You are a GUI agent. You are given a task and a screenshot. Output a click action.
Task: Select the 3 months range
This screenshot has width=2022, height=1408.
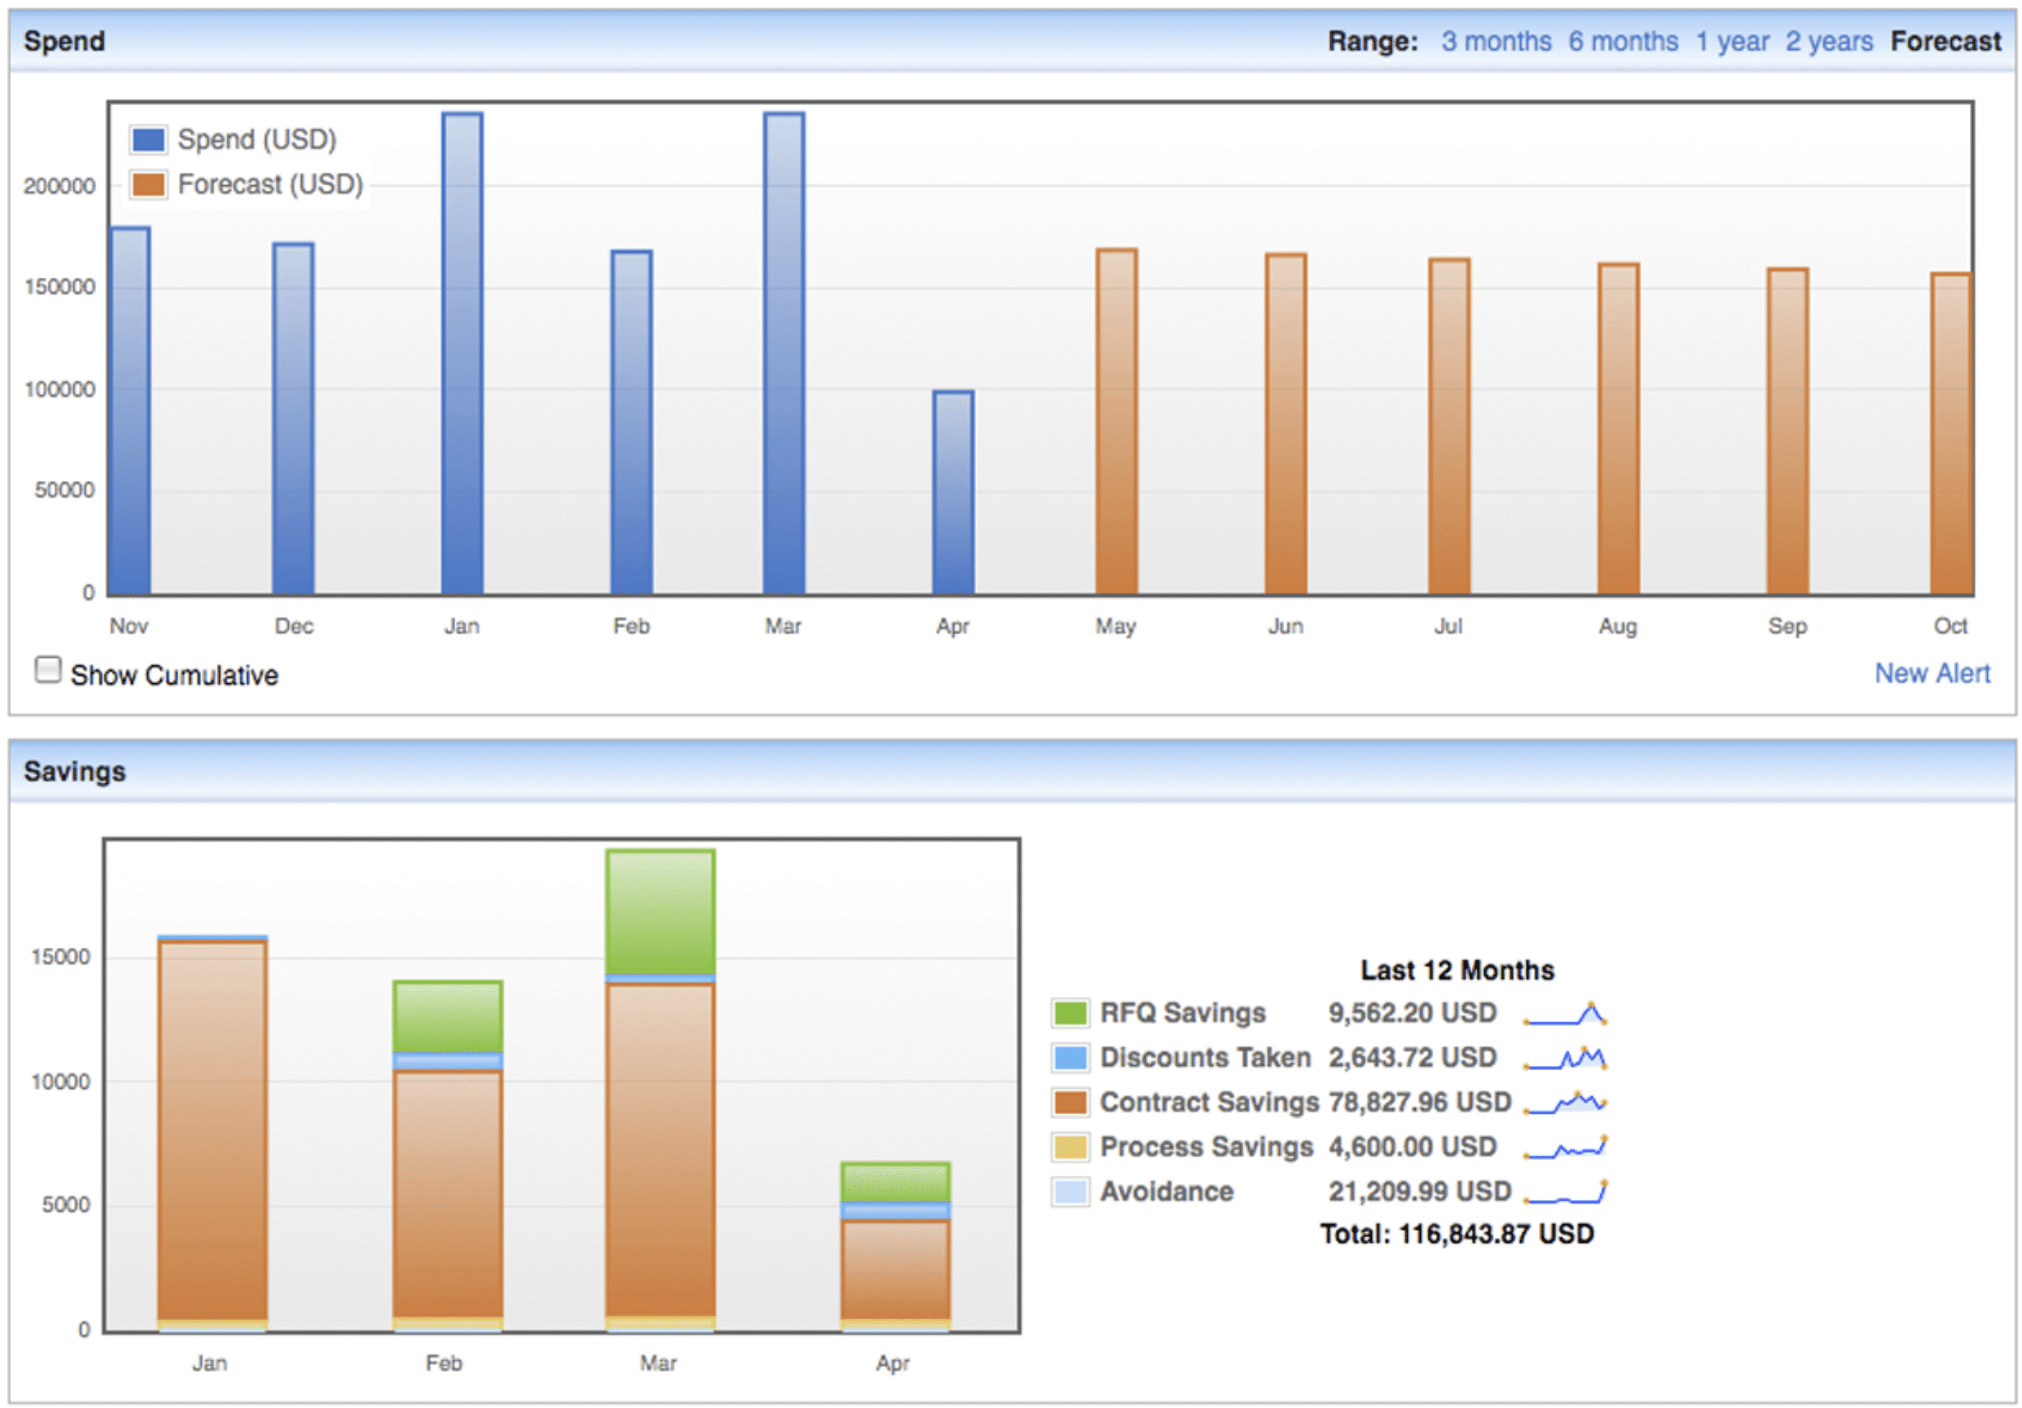pos(1495,41)
